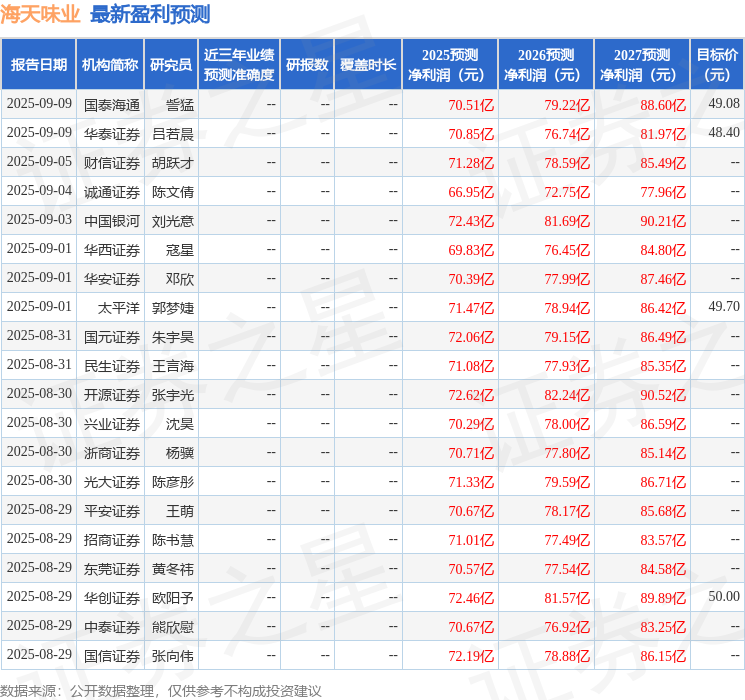This screenshot has height=700, width=745.
Task: Click the 中国银河 institution cell
Action: (x=112, y=221)
